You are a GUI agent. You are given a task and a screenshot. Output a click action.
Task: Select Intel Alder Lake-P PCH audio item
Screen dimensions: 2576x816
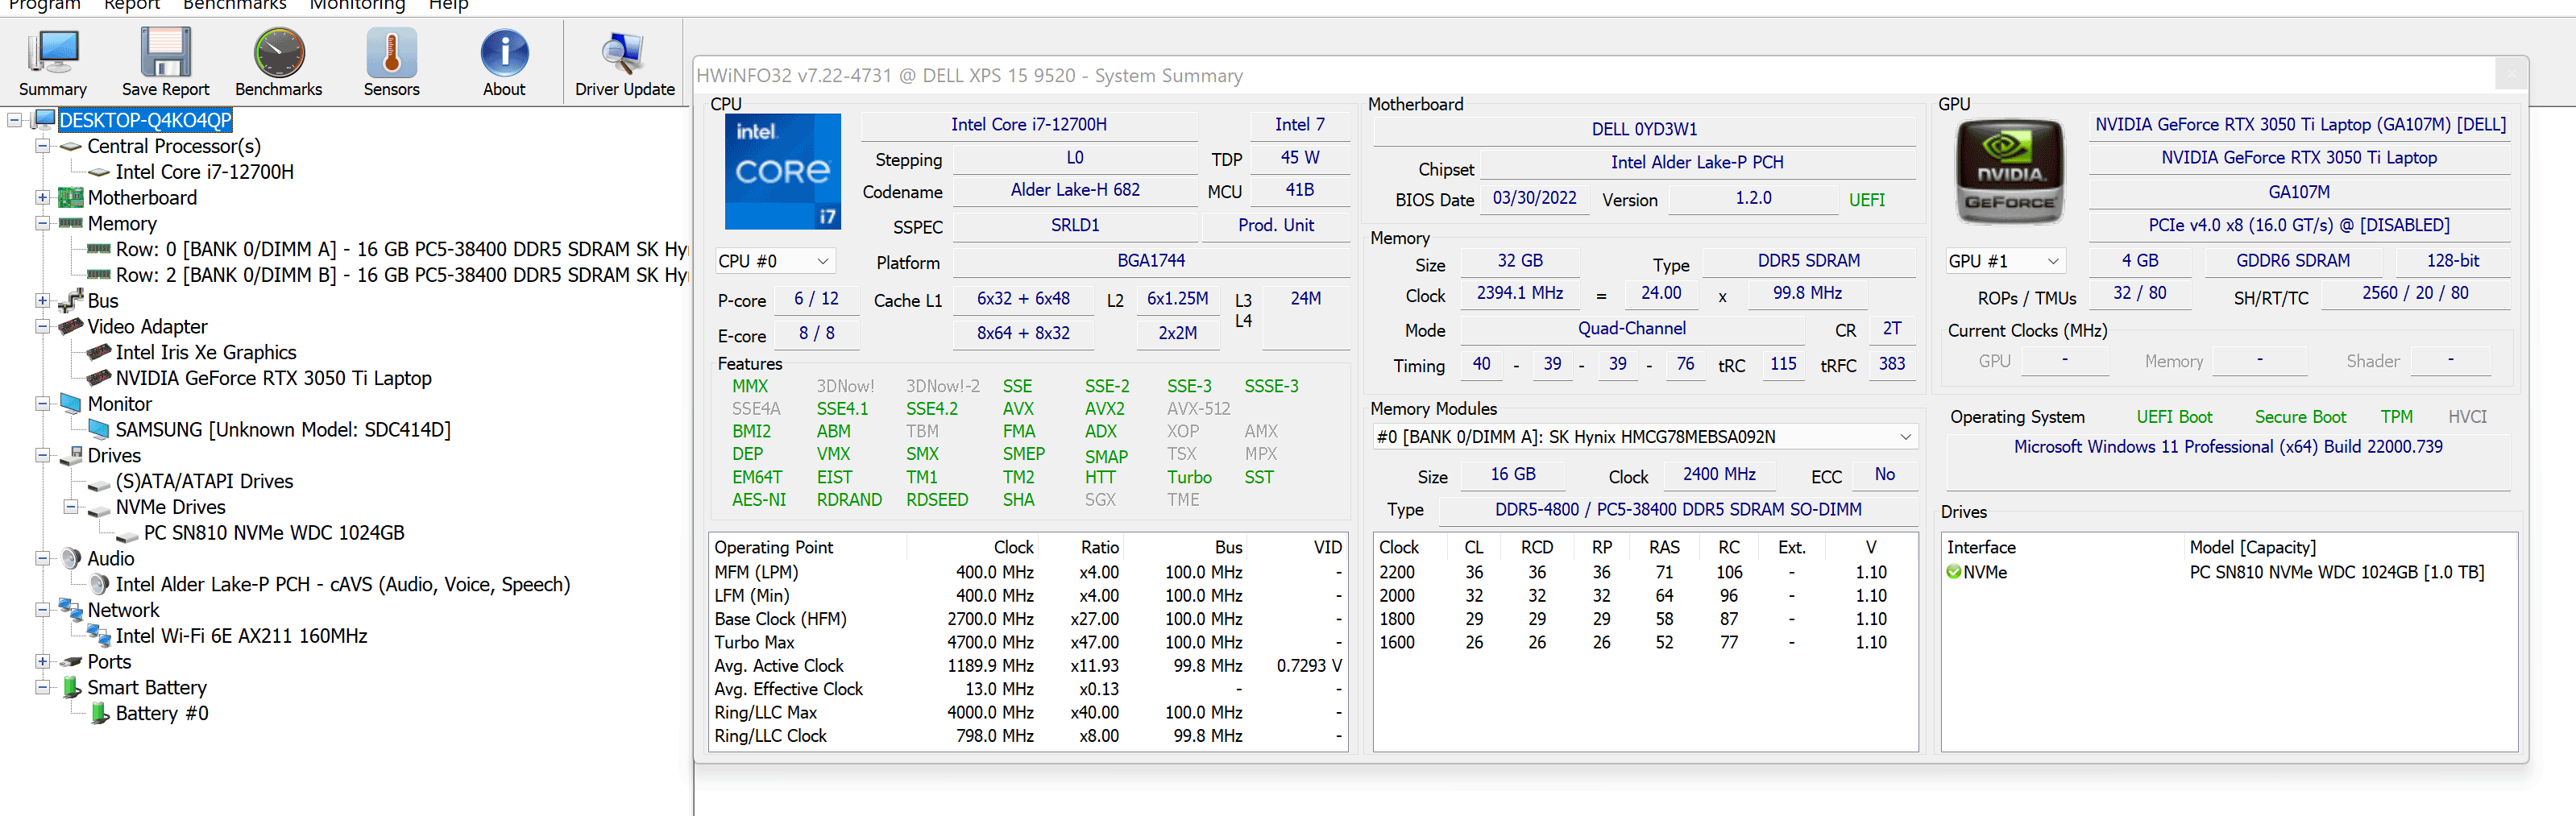click(x=343, y=584)
